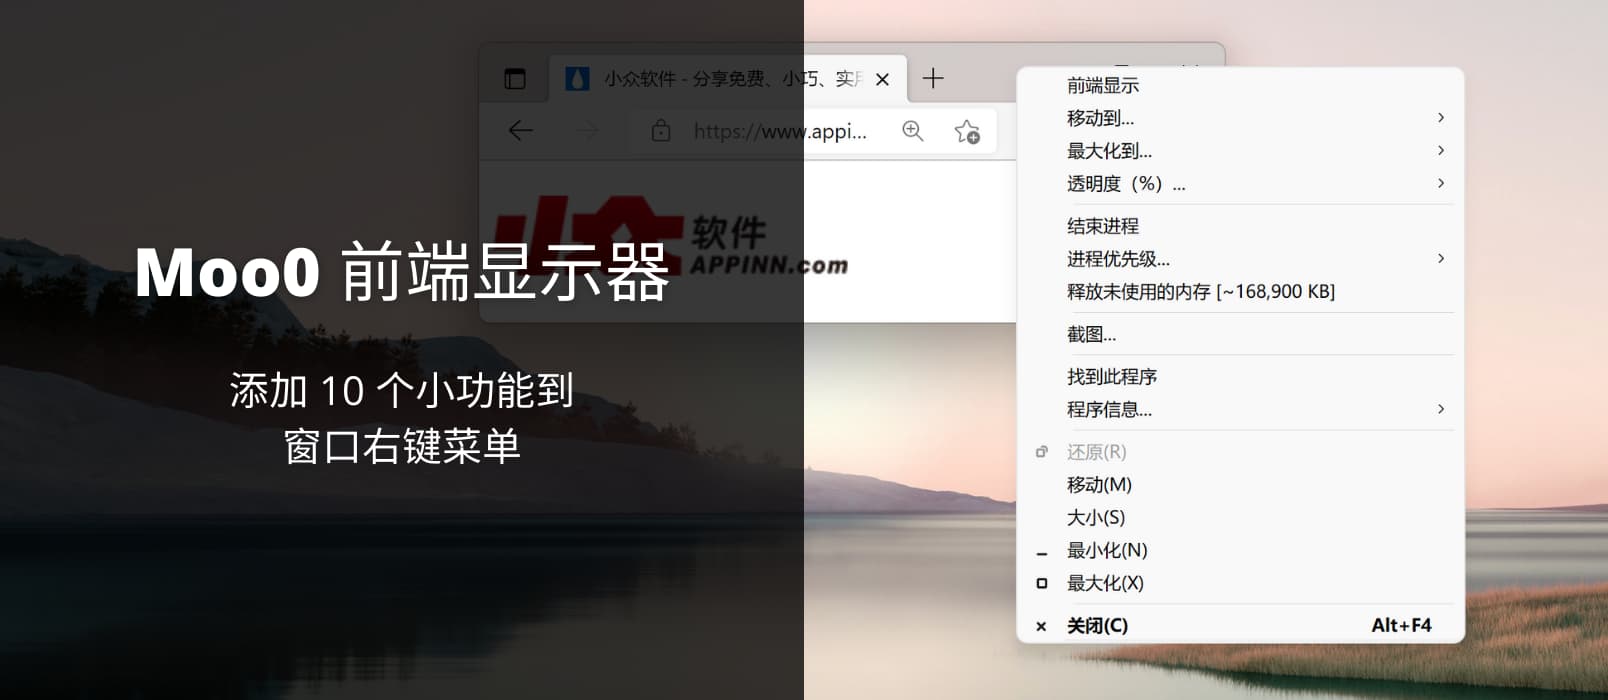Viewport: 1608px width, 700px height.
Task: Select 释放未使用的内存 menu entry
Action: coord(1240,292)
